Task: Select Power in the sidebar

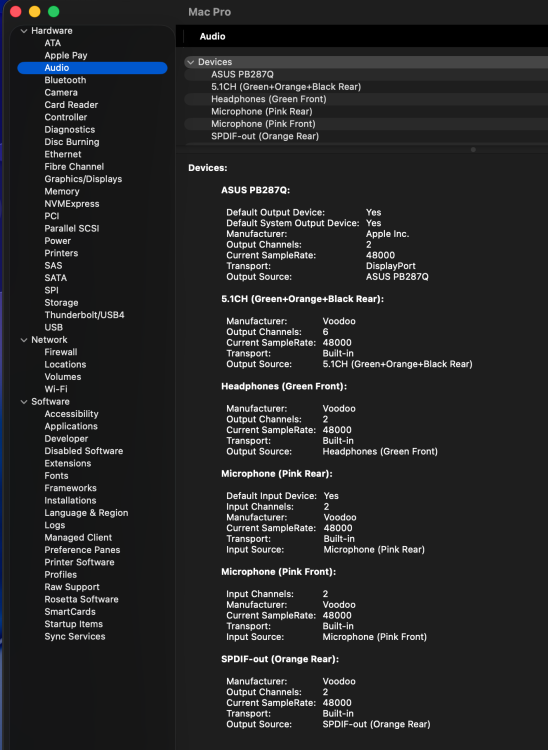Action: point(58,241)
